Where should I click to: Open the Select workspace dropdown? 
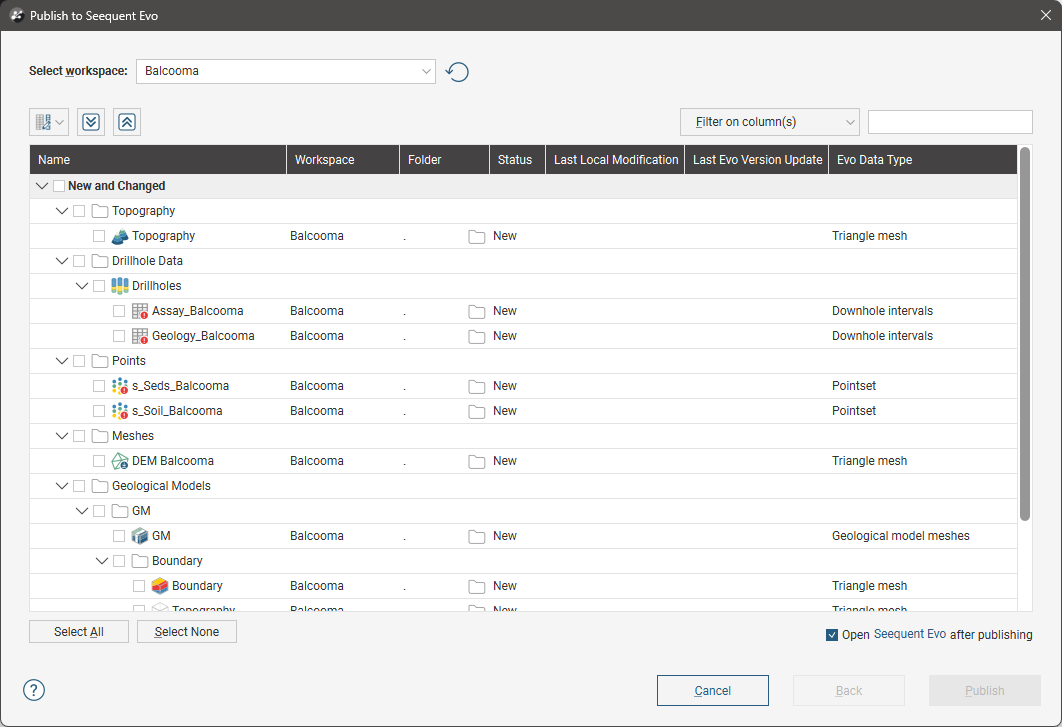[285, 71]
